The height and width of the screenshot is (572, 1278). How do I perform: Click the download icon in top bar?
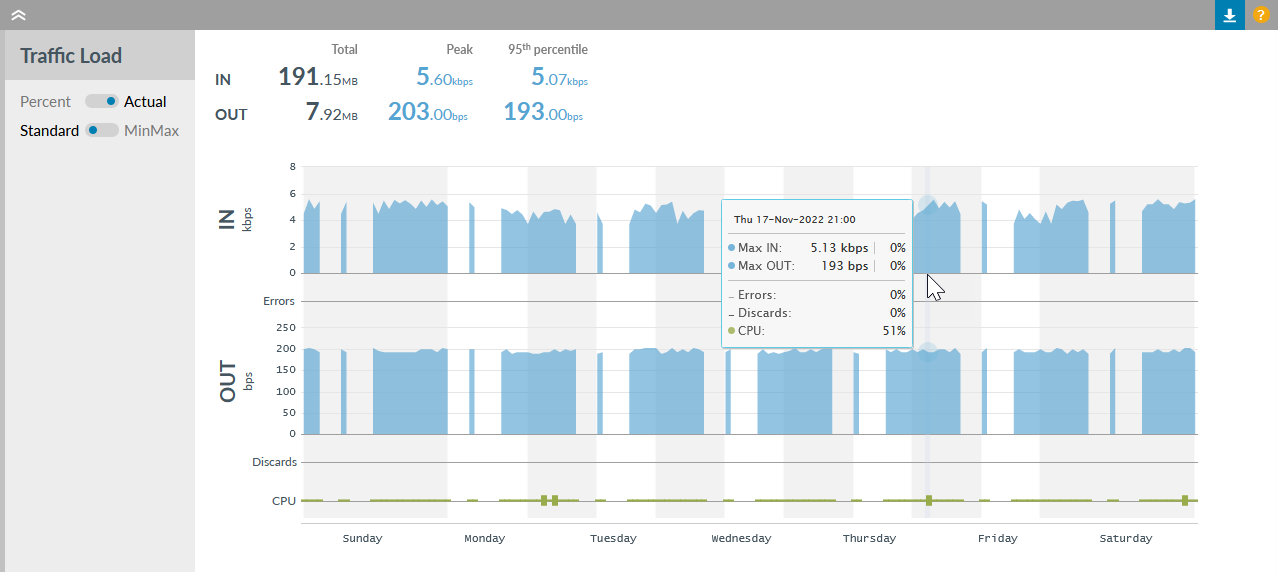[1229, 15]
